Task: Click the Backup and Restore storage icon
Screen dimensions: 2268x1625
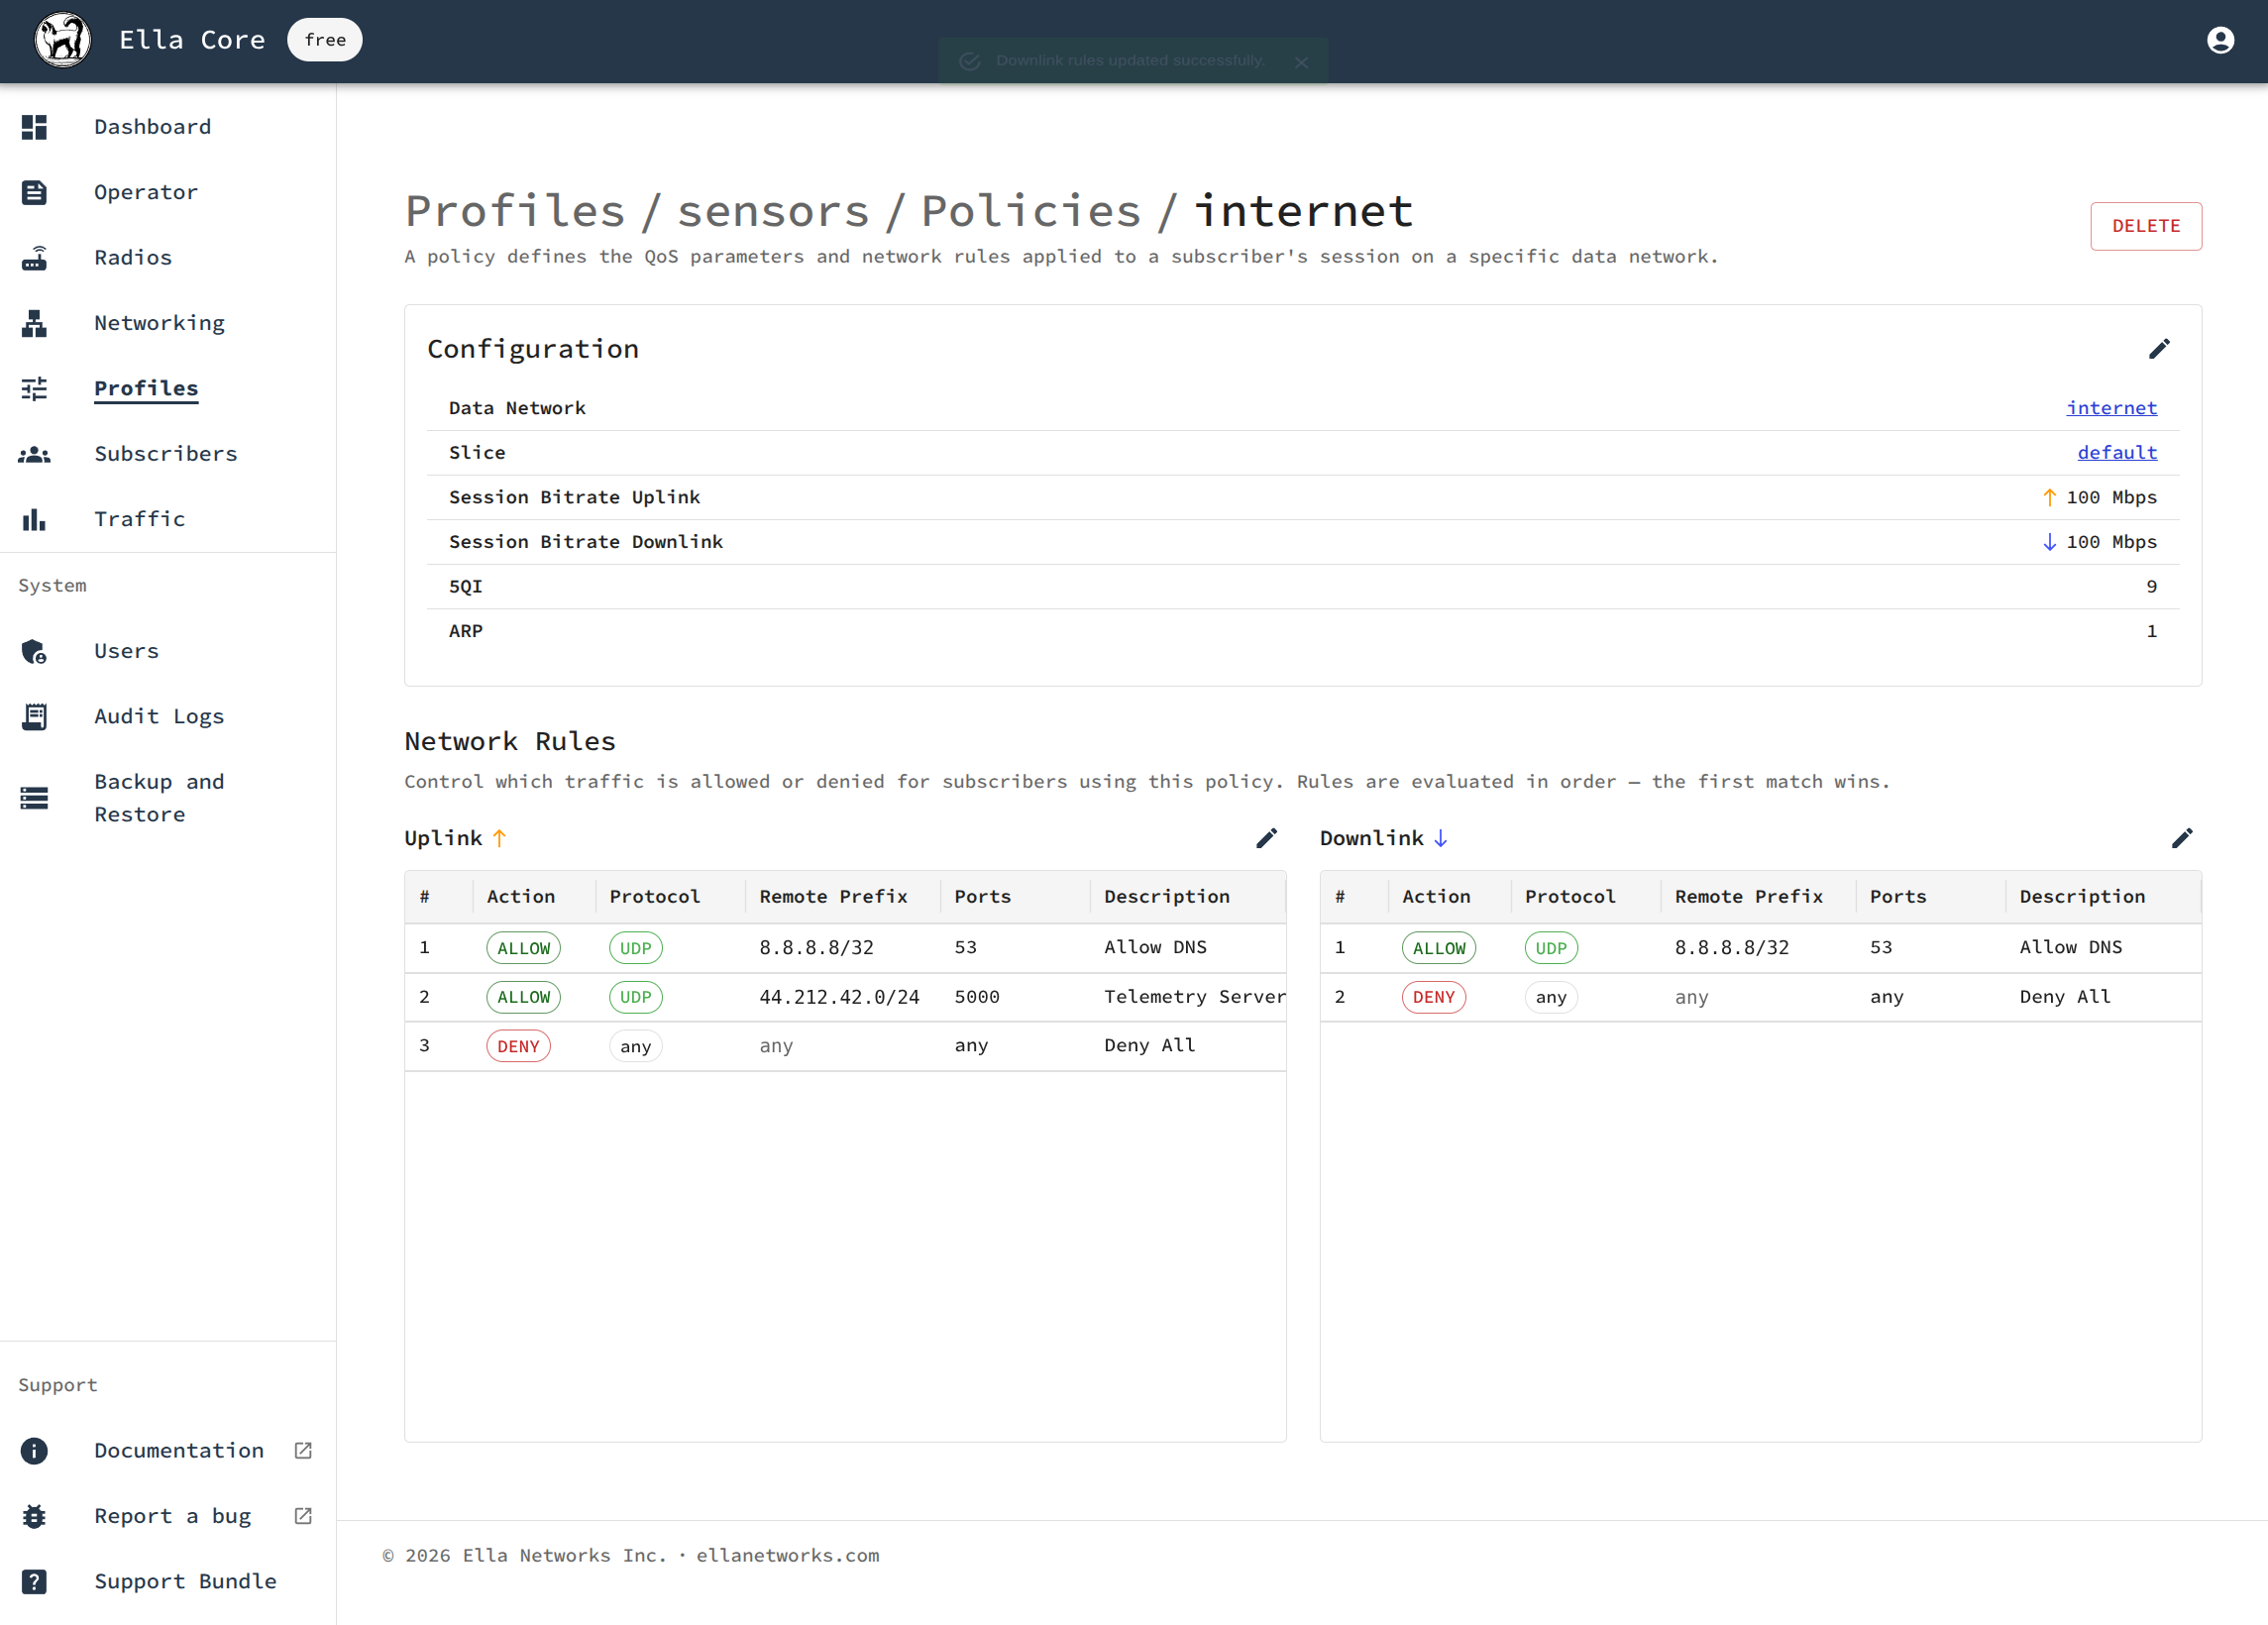Action: coord(34,798)
